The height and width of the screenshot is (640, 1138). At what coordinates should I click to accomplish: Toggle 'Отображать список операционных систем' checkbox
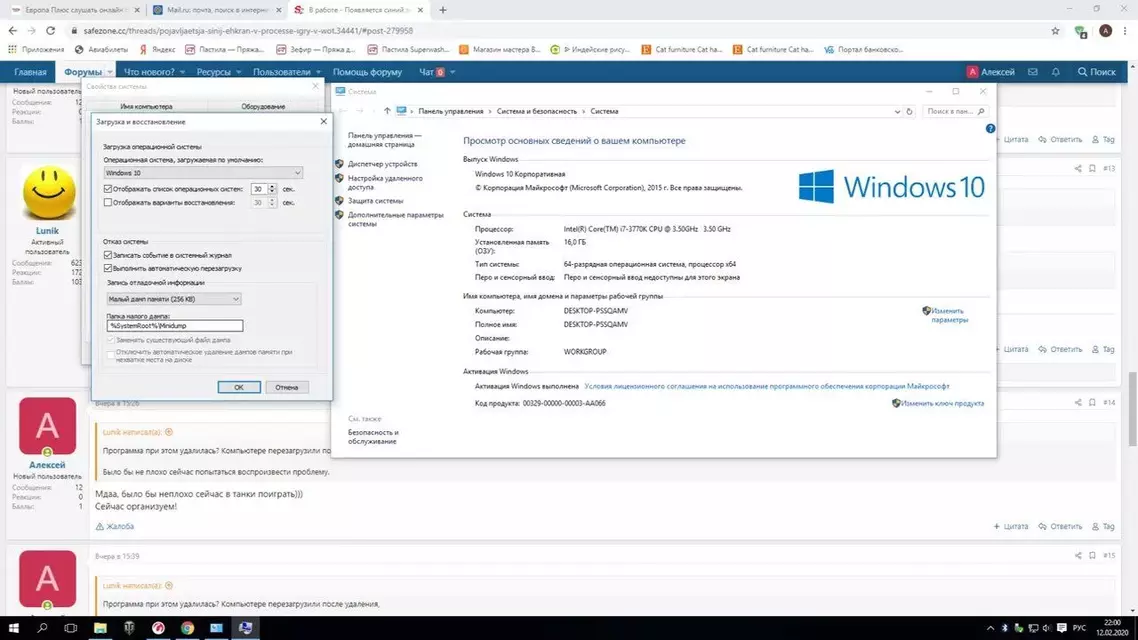tap(107, 189)
